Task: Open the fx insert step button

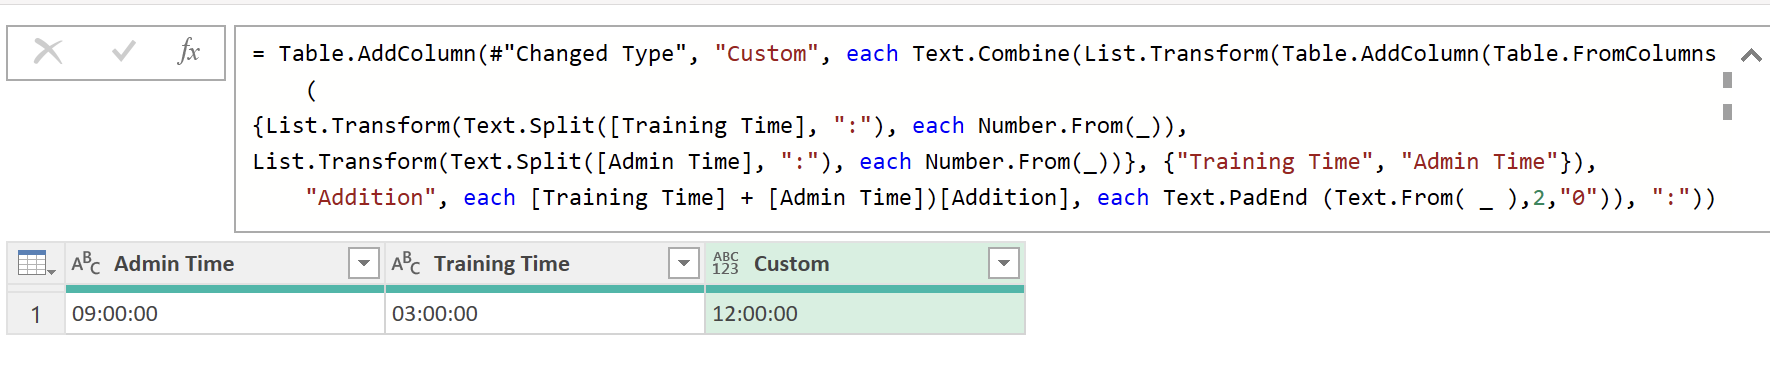Action: (188, 51)
